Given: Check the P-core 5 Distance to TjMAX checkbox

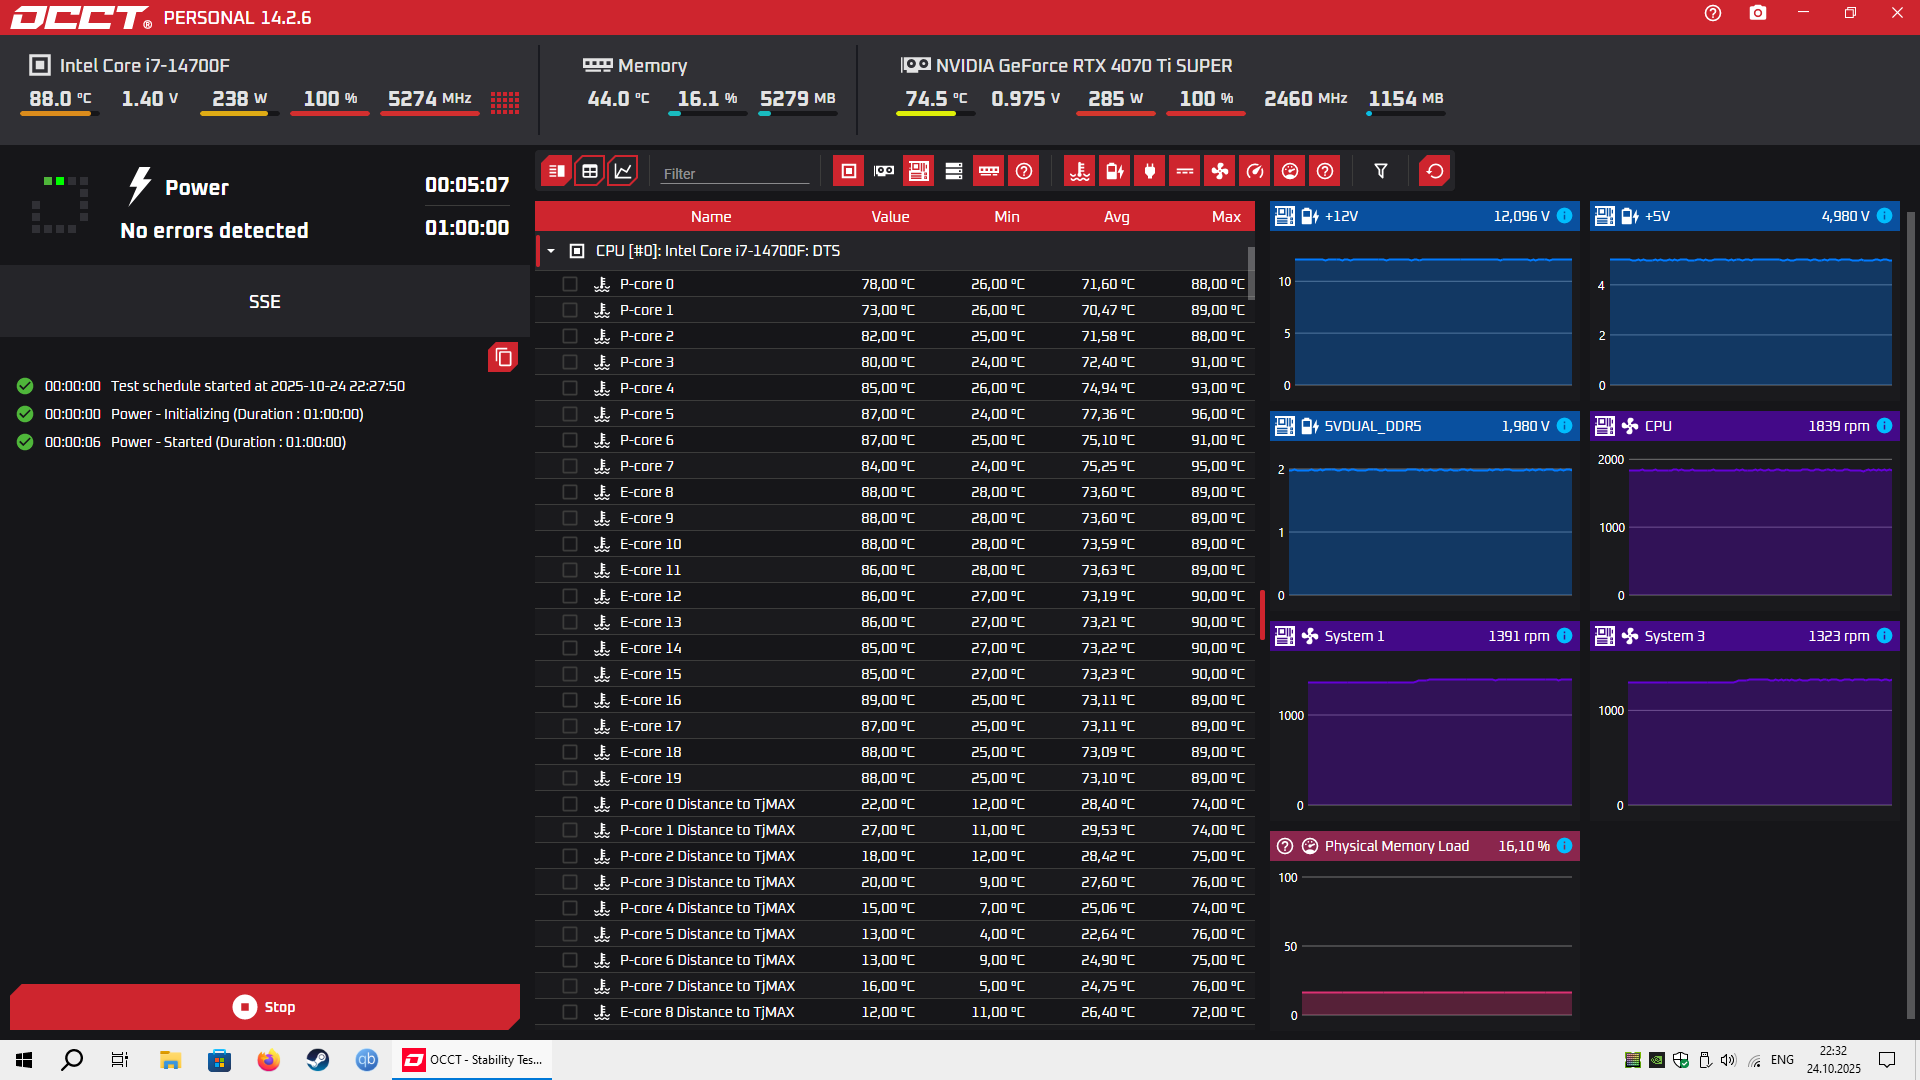Looking at the screenshot, I should click(570, 934).
